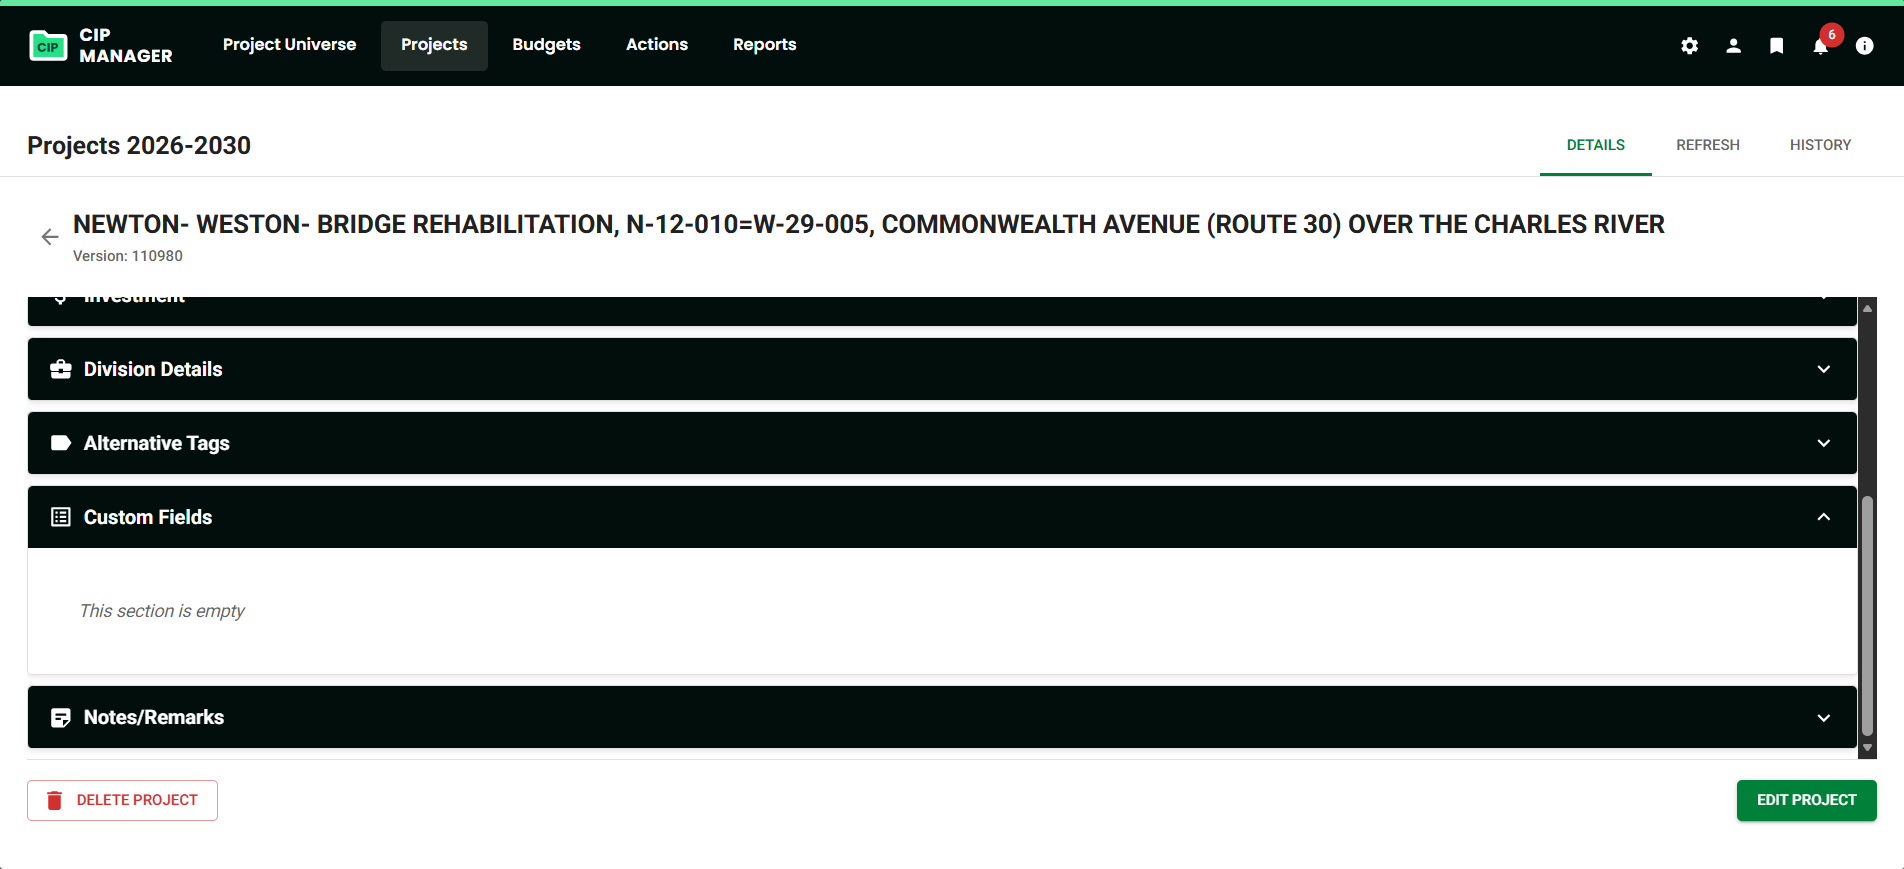The width and height of the screenshot is (1904, 869).
Task: Expand the Notes/Remarks section chevron
Action: pos(1823,718)
